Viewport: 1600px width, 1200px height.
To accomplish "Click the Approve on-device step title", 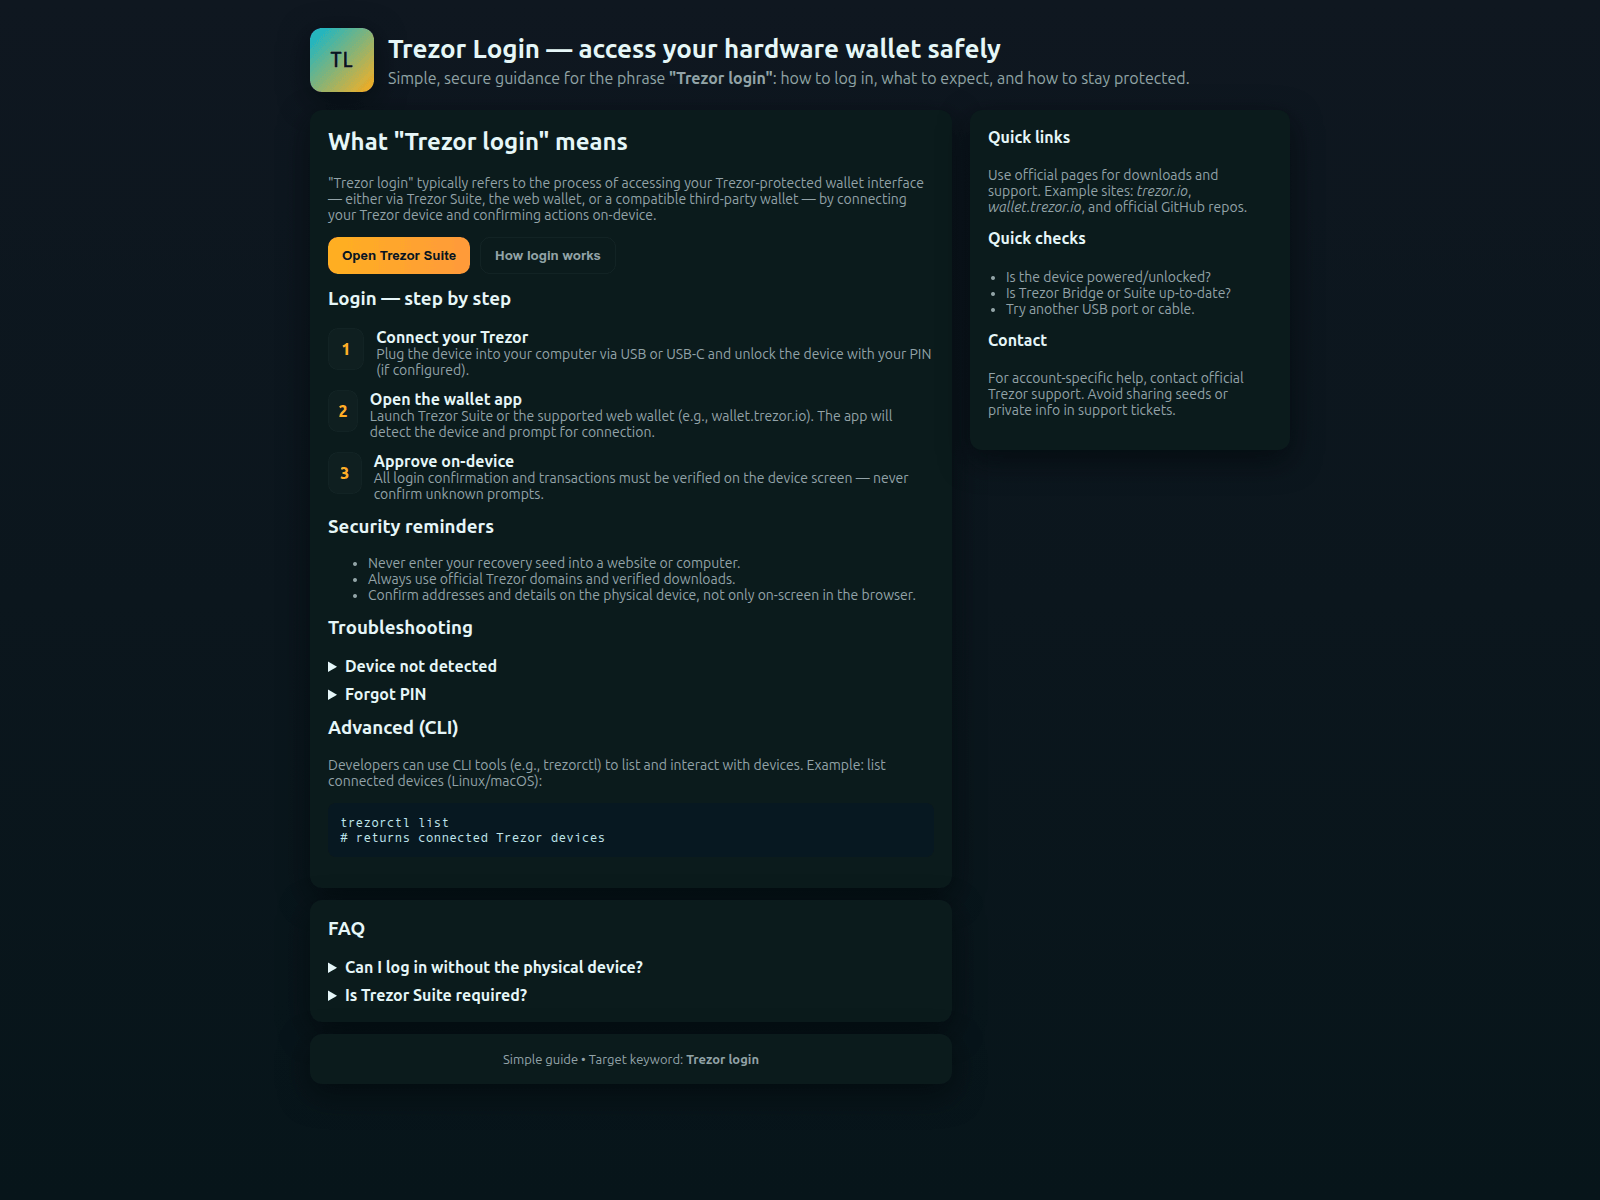I will coord(444,462).
